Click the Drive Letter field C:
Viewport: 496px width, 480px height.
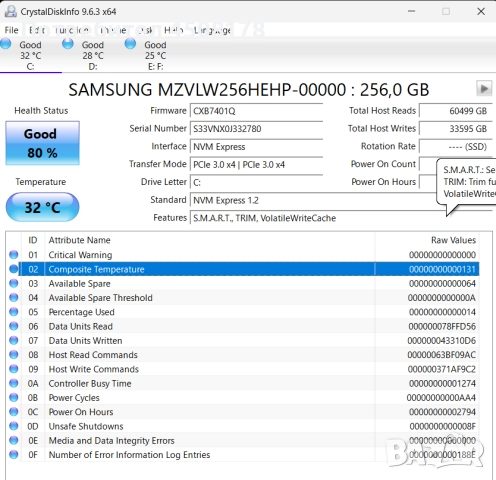point(256,183)
